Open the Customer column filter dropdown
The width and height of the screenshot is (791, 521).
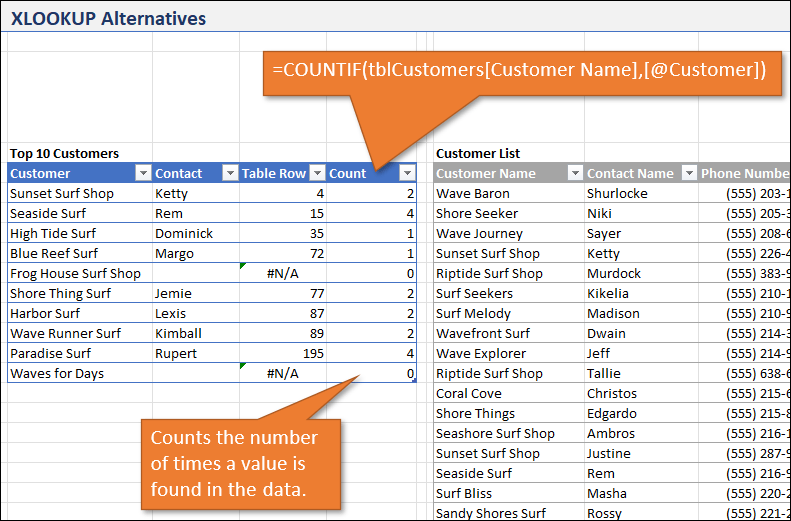(x=142, y=173)
